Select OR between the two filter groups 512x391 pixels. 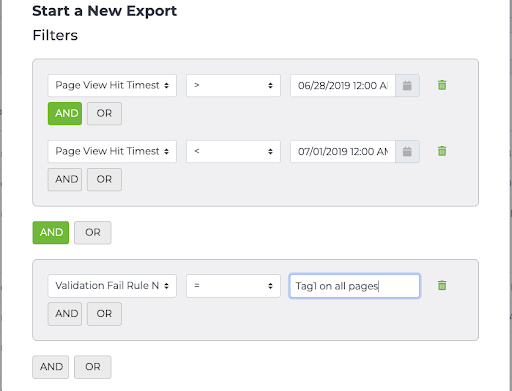93,233
